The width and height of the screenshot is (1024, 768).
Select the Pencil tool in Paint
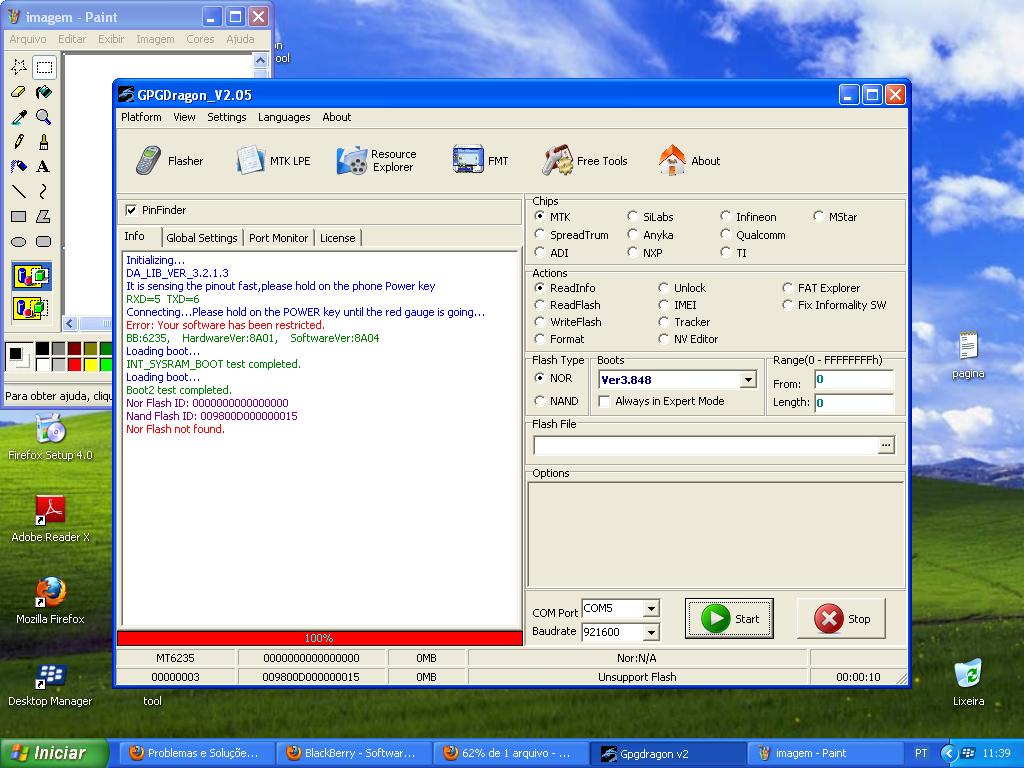coord(19,141)
